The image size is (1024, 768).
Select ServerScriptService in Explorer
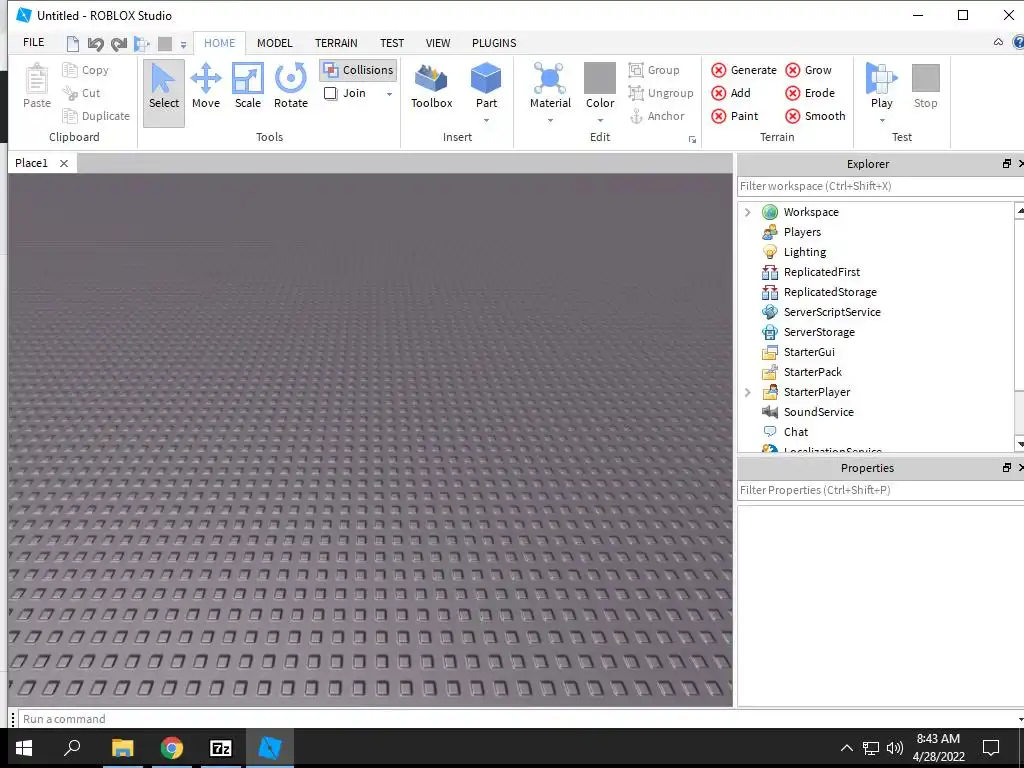[832, 312]
